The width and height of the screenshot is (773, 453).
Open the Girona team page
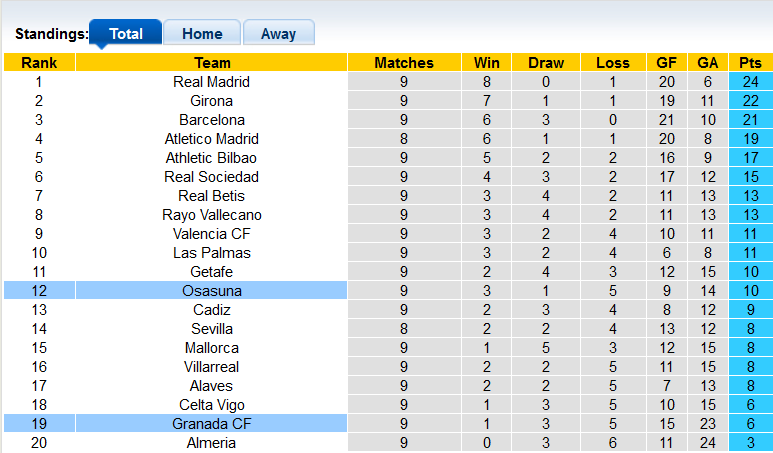(x=211, y=101)
